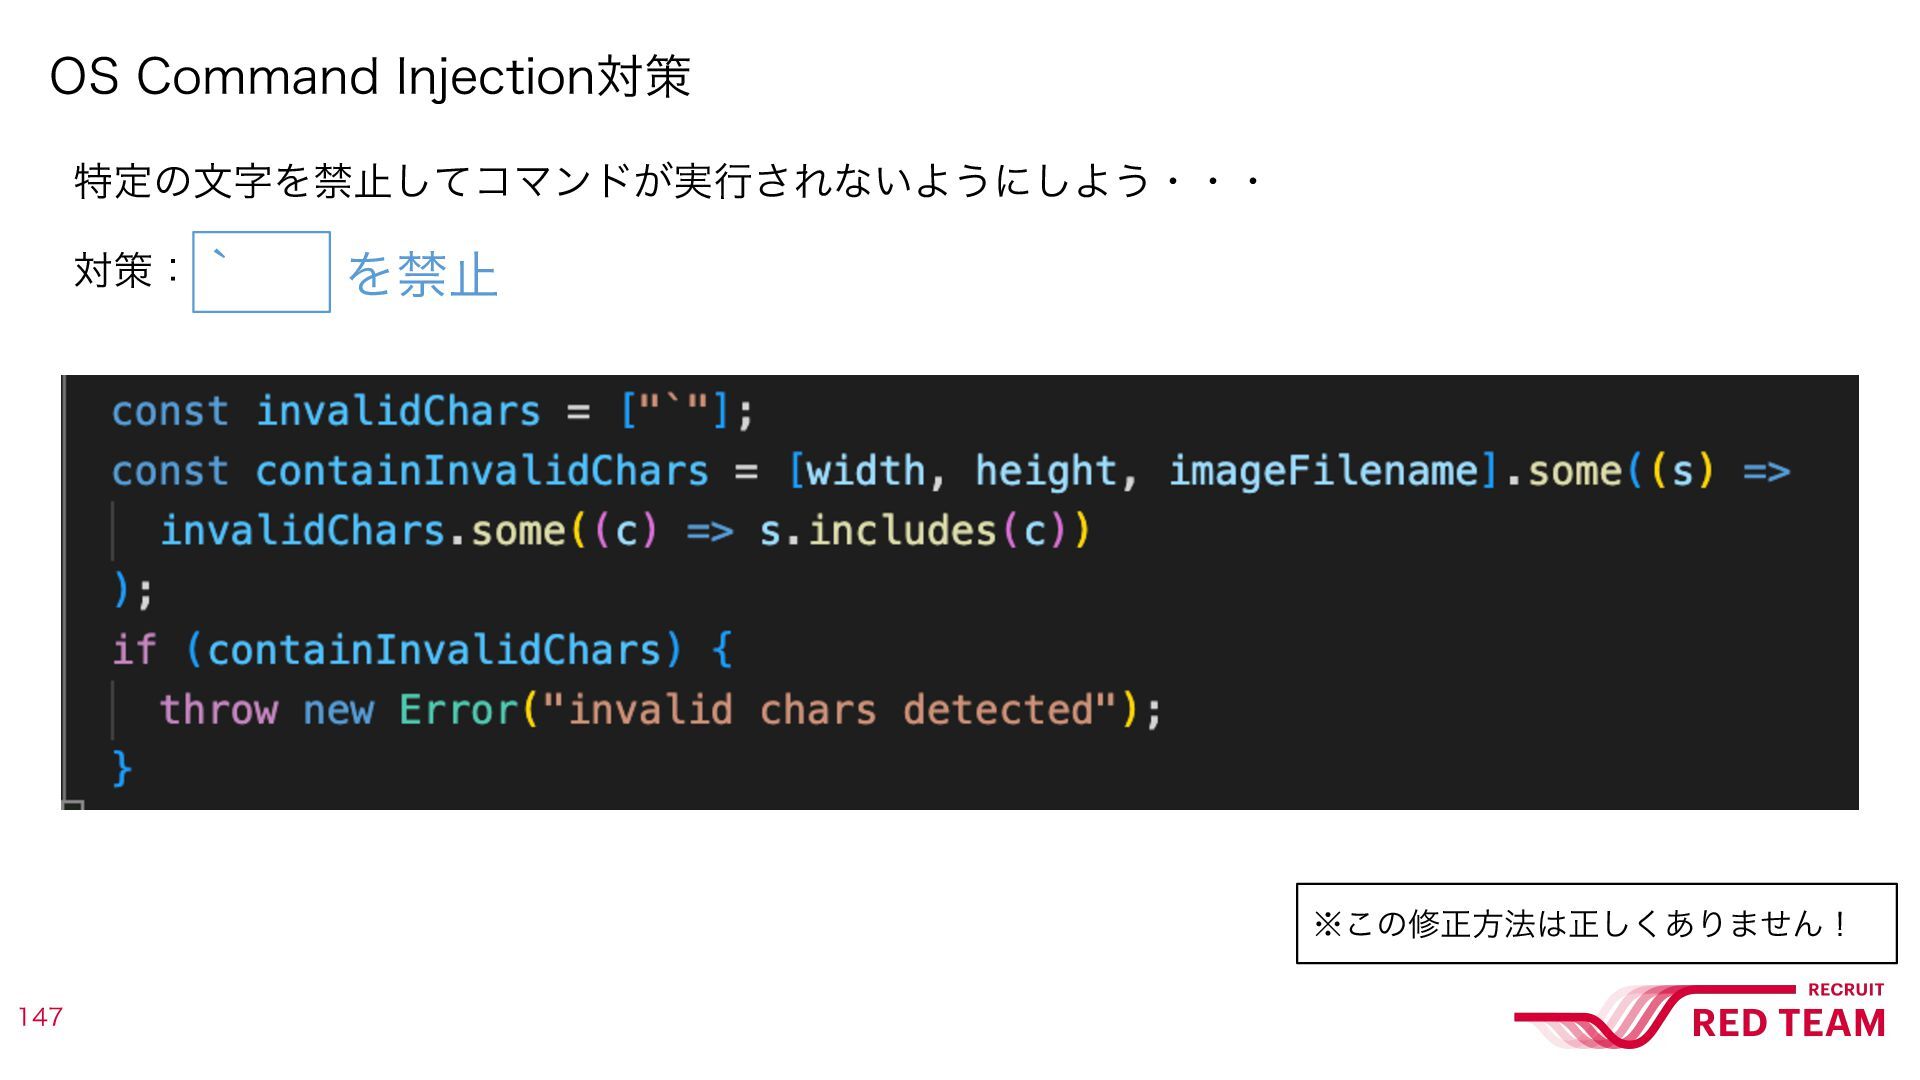
Task: Click the "invalid chars detected" error string
Action: (829, 710)
